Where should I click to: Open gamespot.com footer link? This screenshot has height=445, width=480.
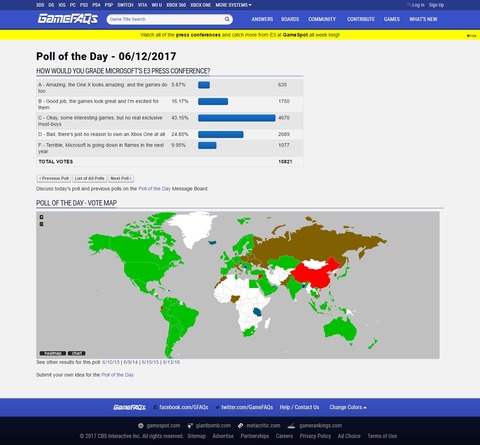tap(159, 426)
